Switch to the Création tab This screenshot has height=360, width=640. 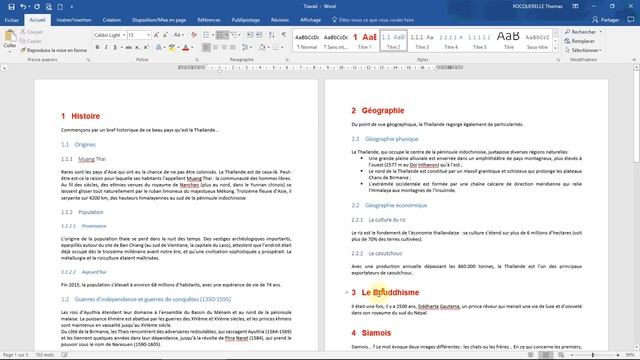[111, 20]
